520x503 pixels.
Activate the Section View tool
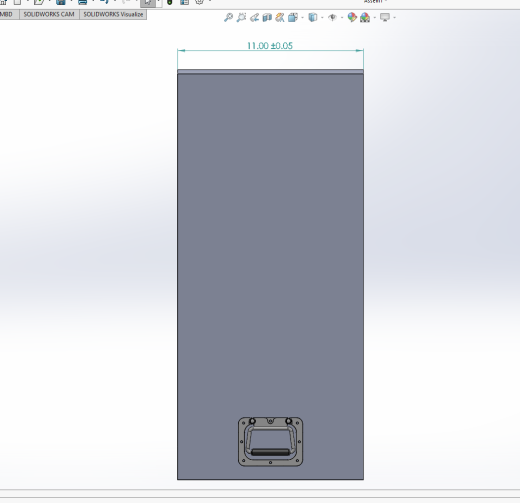coord(267,17)
